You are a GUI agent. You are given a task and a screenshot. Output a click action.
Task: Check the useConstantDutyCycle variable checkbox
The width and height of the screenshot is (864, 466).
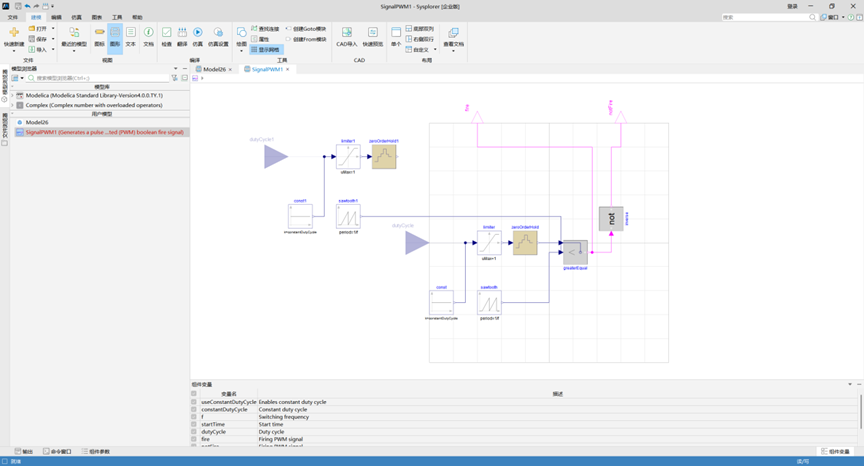coord(194,402)
